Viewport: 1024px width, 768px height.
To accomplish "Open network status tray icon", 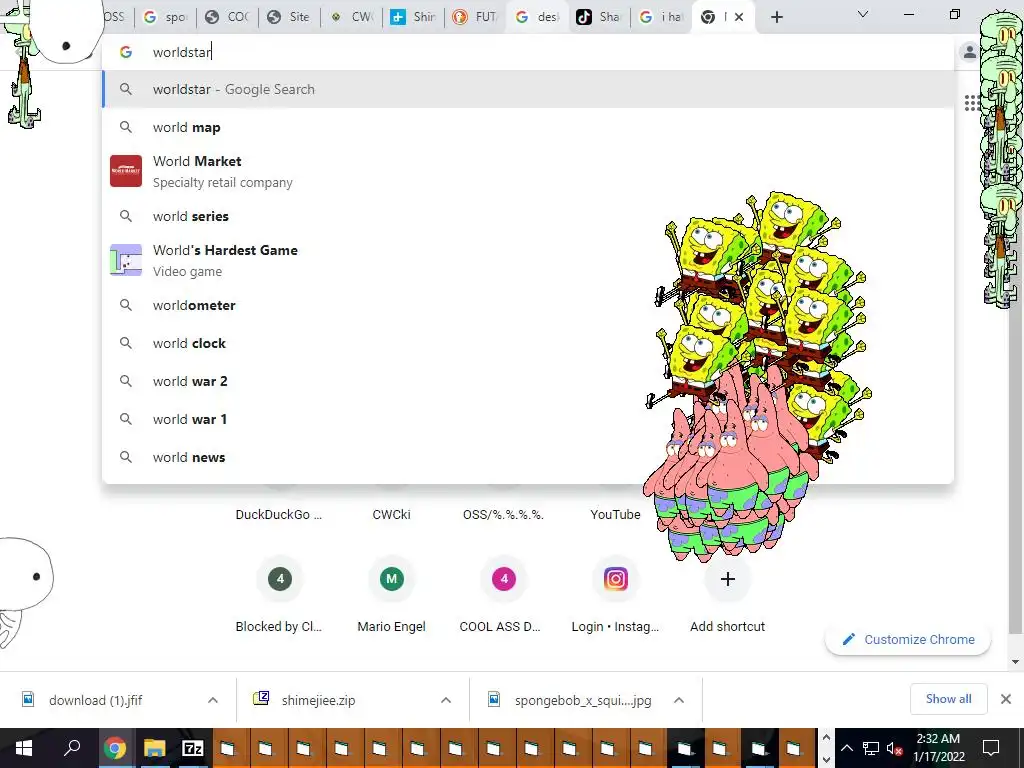I will point(871,748).
